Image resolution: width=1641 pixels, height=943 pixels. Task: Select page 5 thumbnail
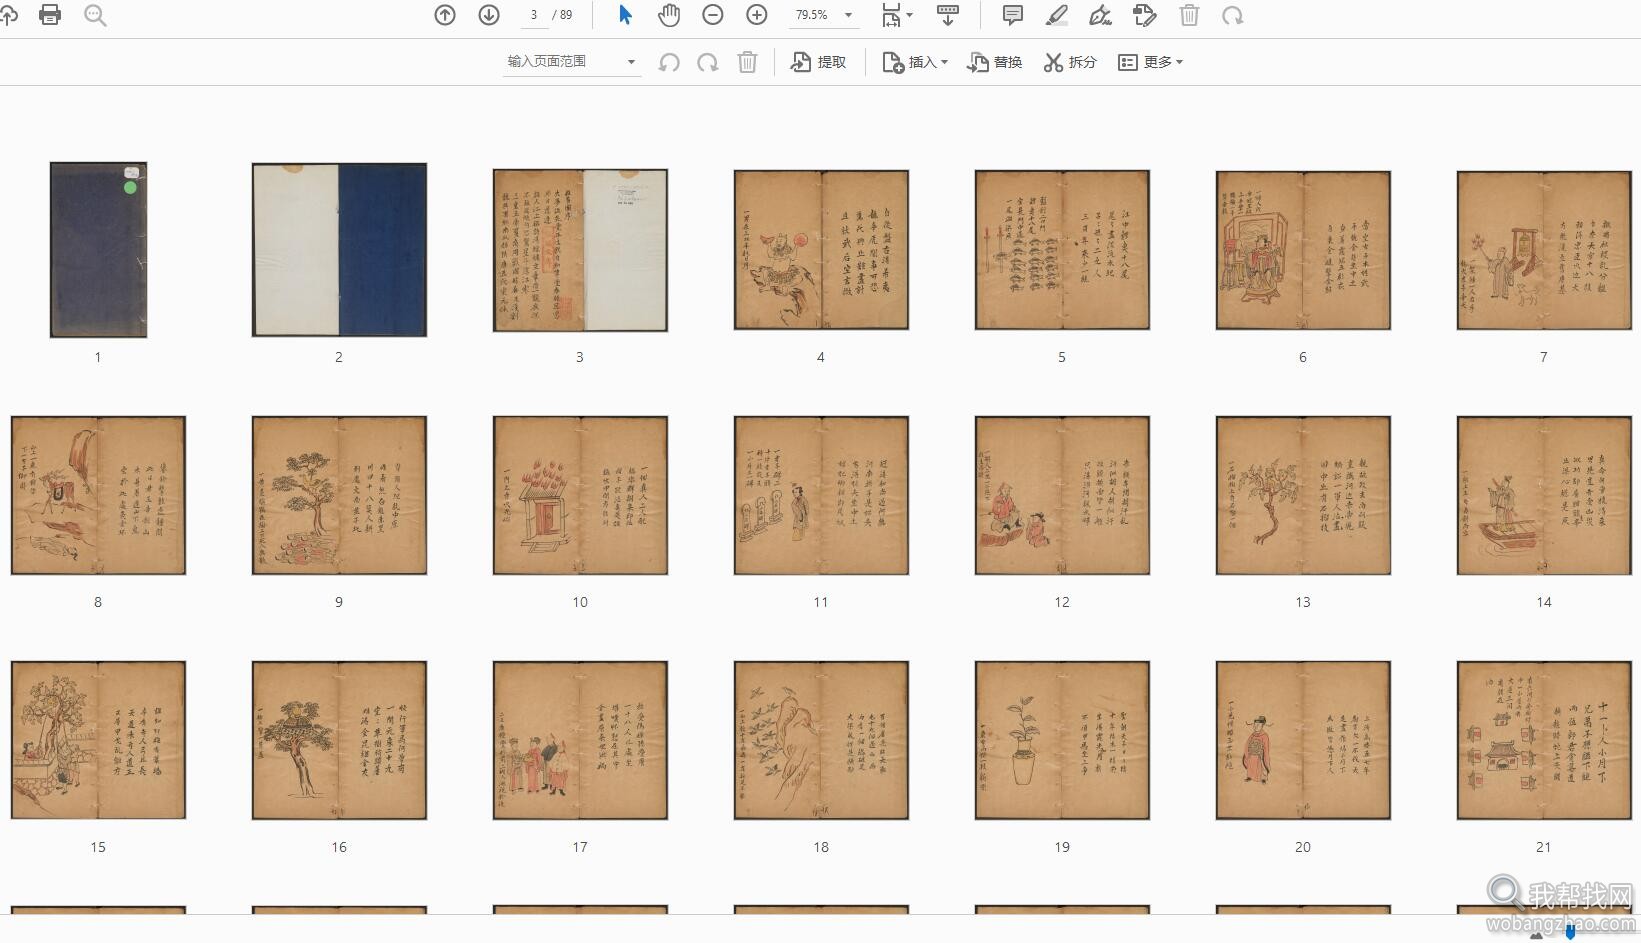point(1062,250)
